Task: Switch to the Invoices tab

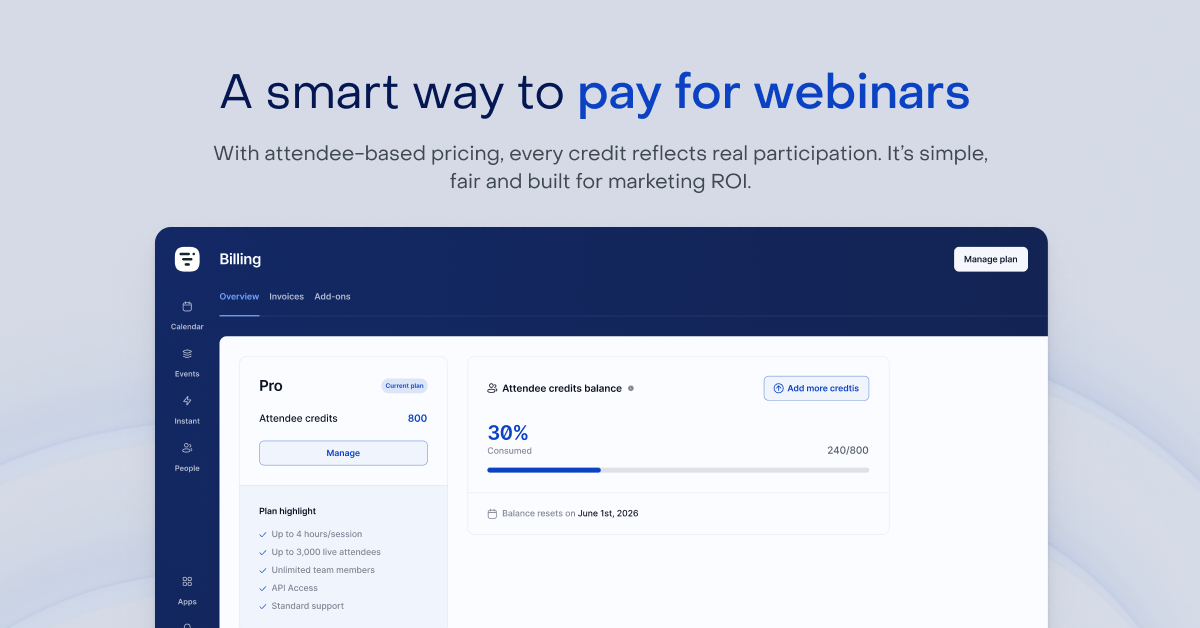Action: coord(286,297)
